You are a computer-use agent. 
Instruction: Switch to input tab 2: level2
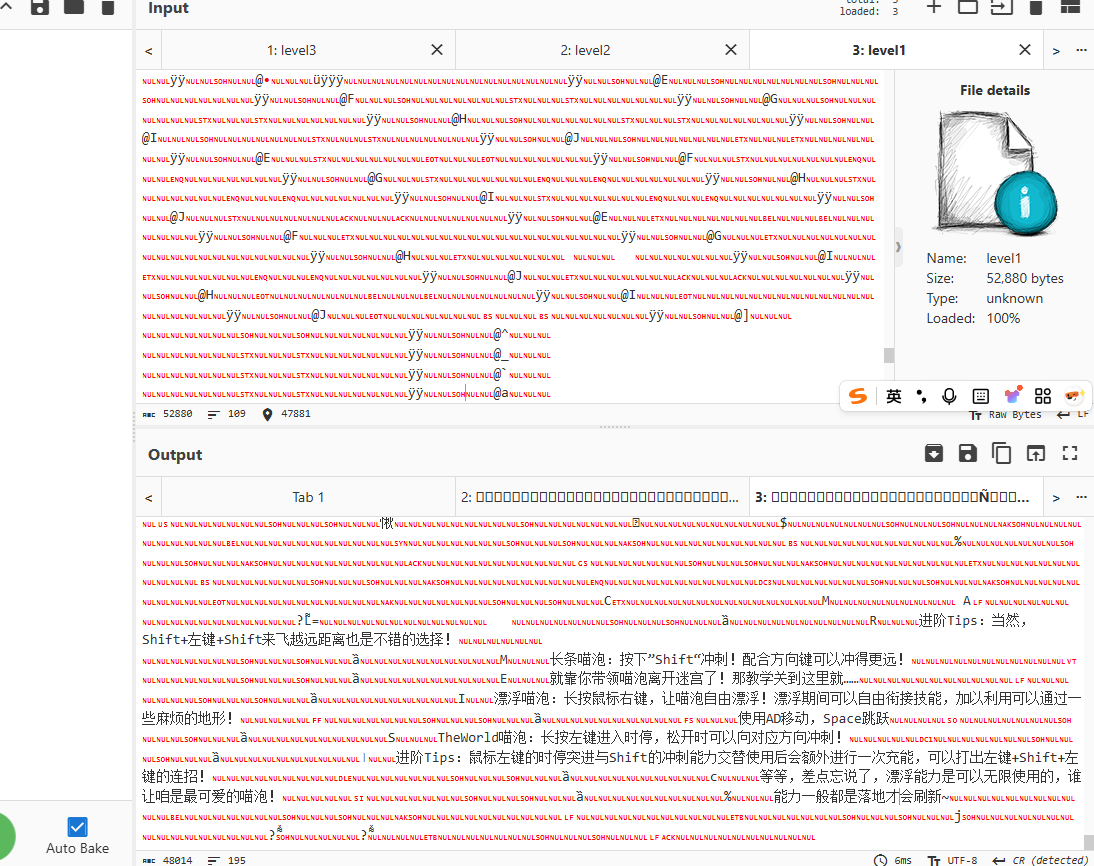[x=585, y=50]
